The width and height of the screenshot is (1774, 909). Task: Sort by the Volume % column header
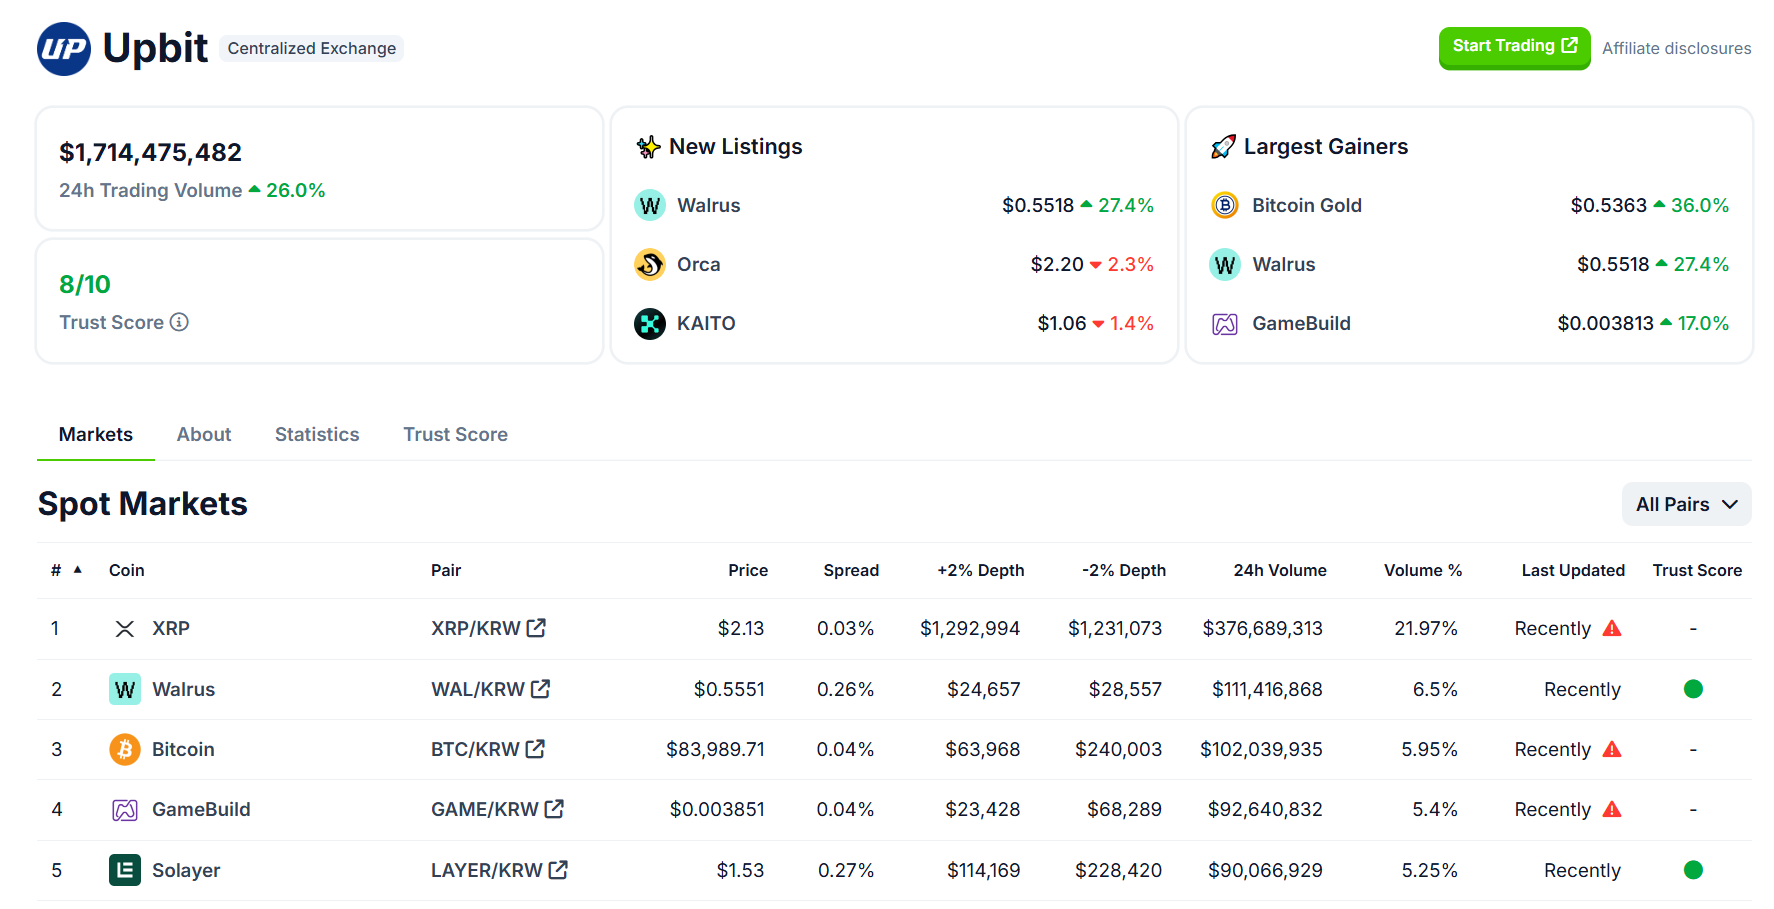(1423, 570)
